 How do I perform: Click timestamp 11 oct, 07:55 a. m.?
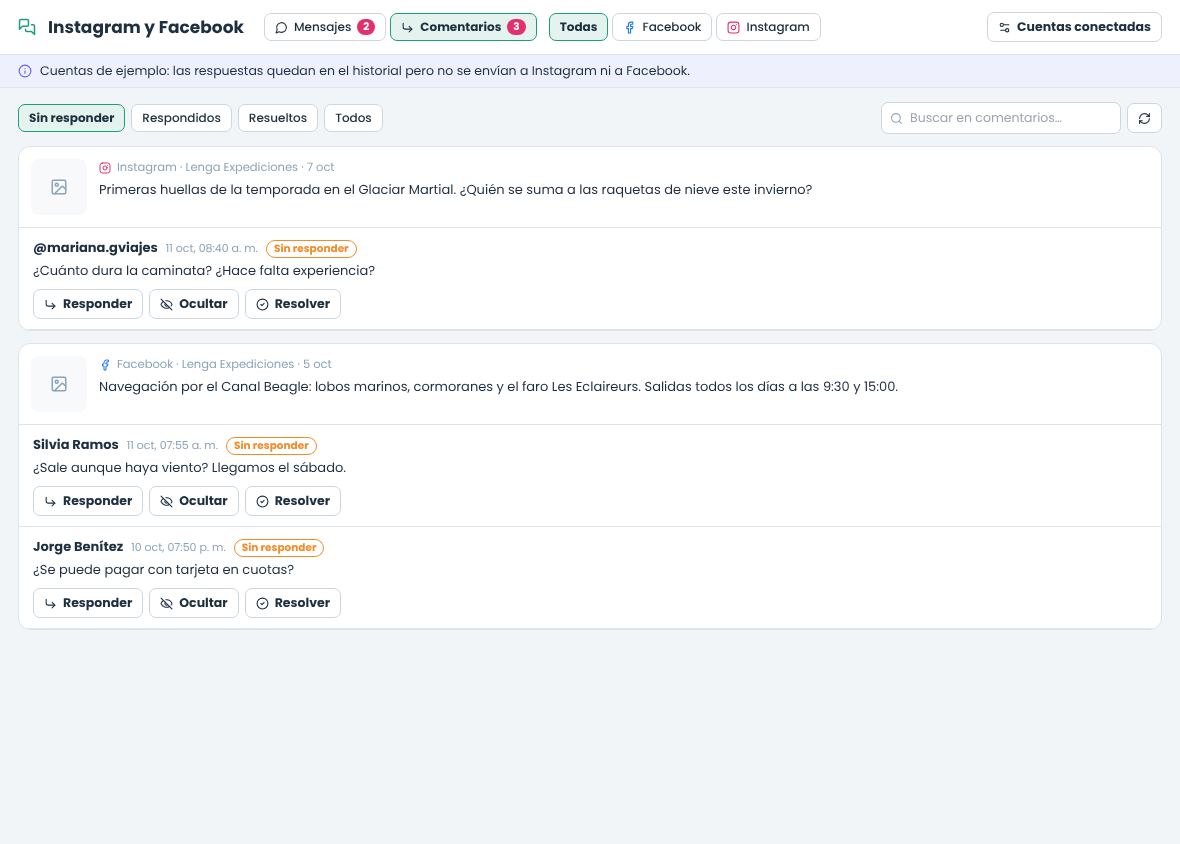(172, 446)
